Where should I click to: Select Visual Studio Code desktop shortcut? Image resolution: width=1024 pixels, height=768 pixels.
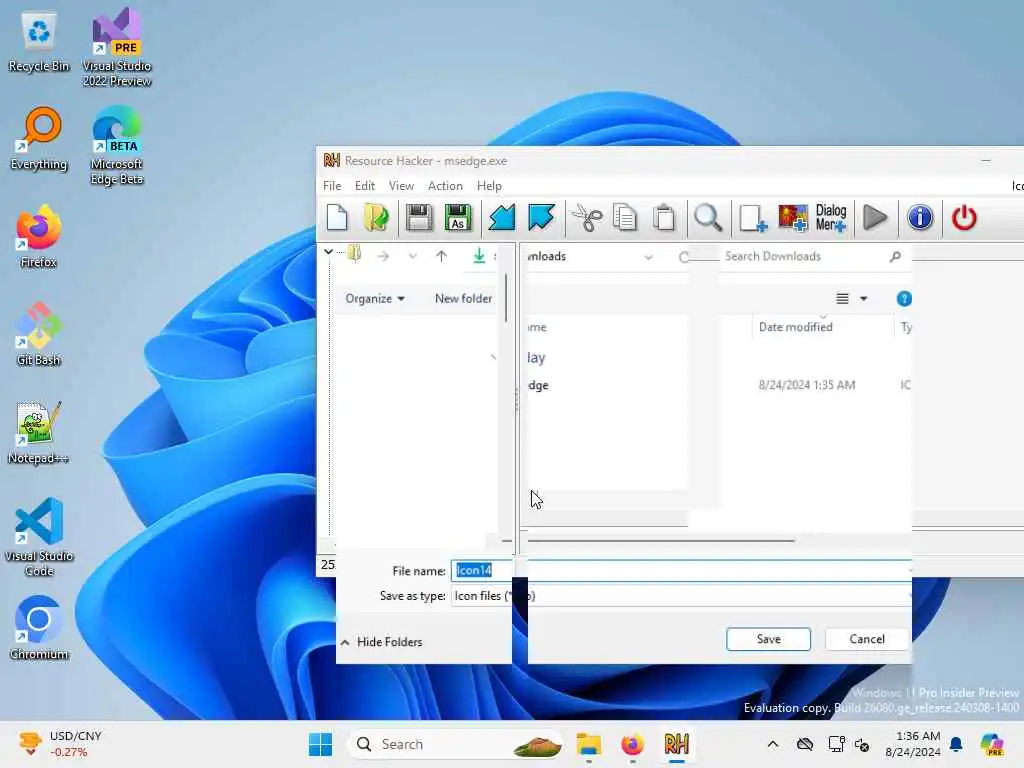pos(39,537)
